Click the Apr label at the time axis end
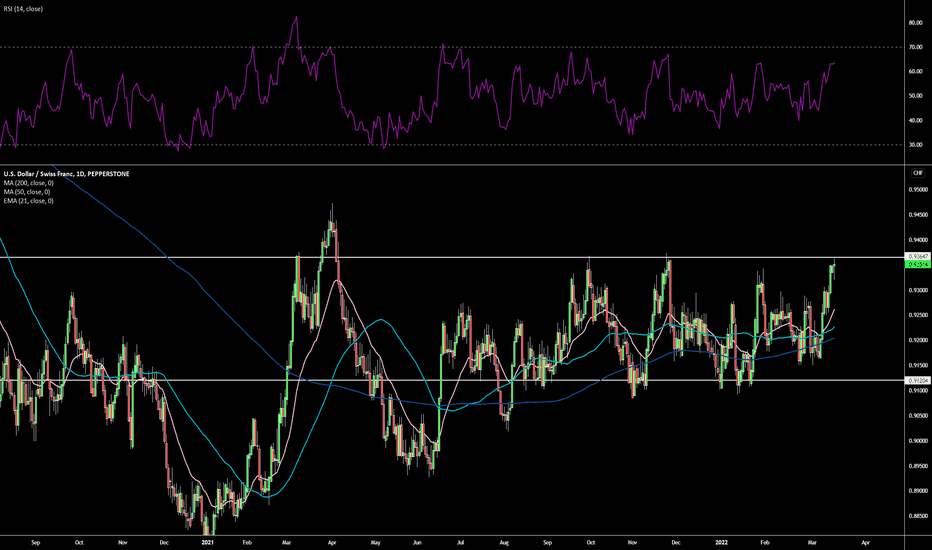Image resolution: width=932 pixels, height=550 pixels. coord(865,542)
